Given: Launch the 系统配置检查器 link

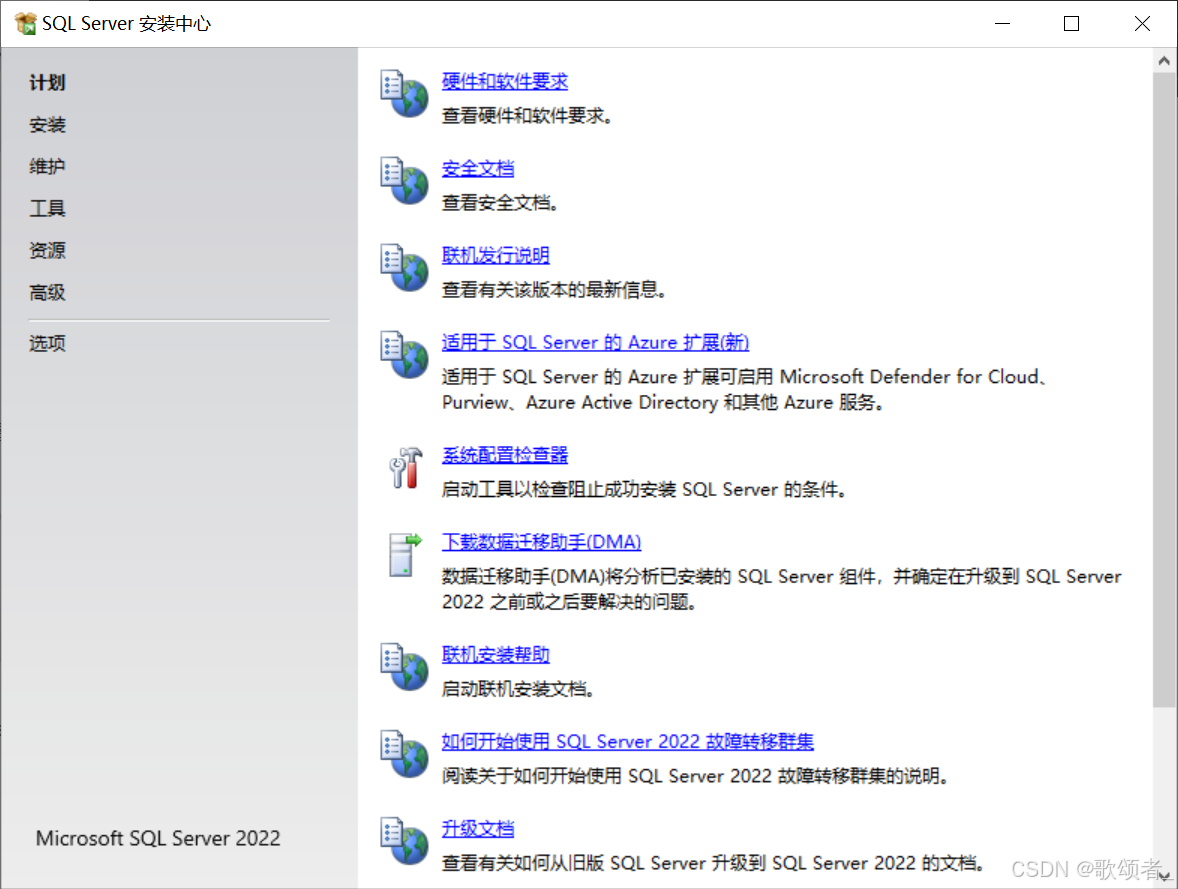Looking at the screenshot, I should click(505, 455).
